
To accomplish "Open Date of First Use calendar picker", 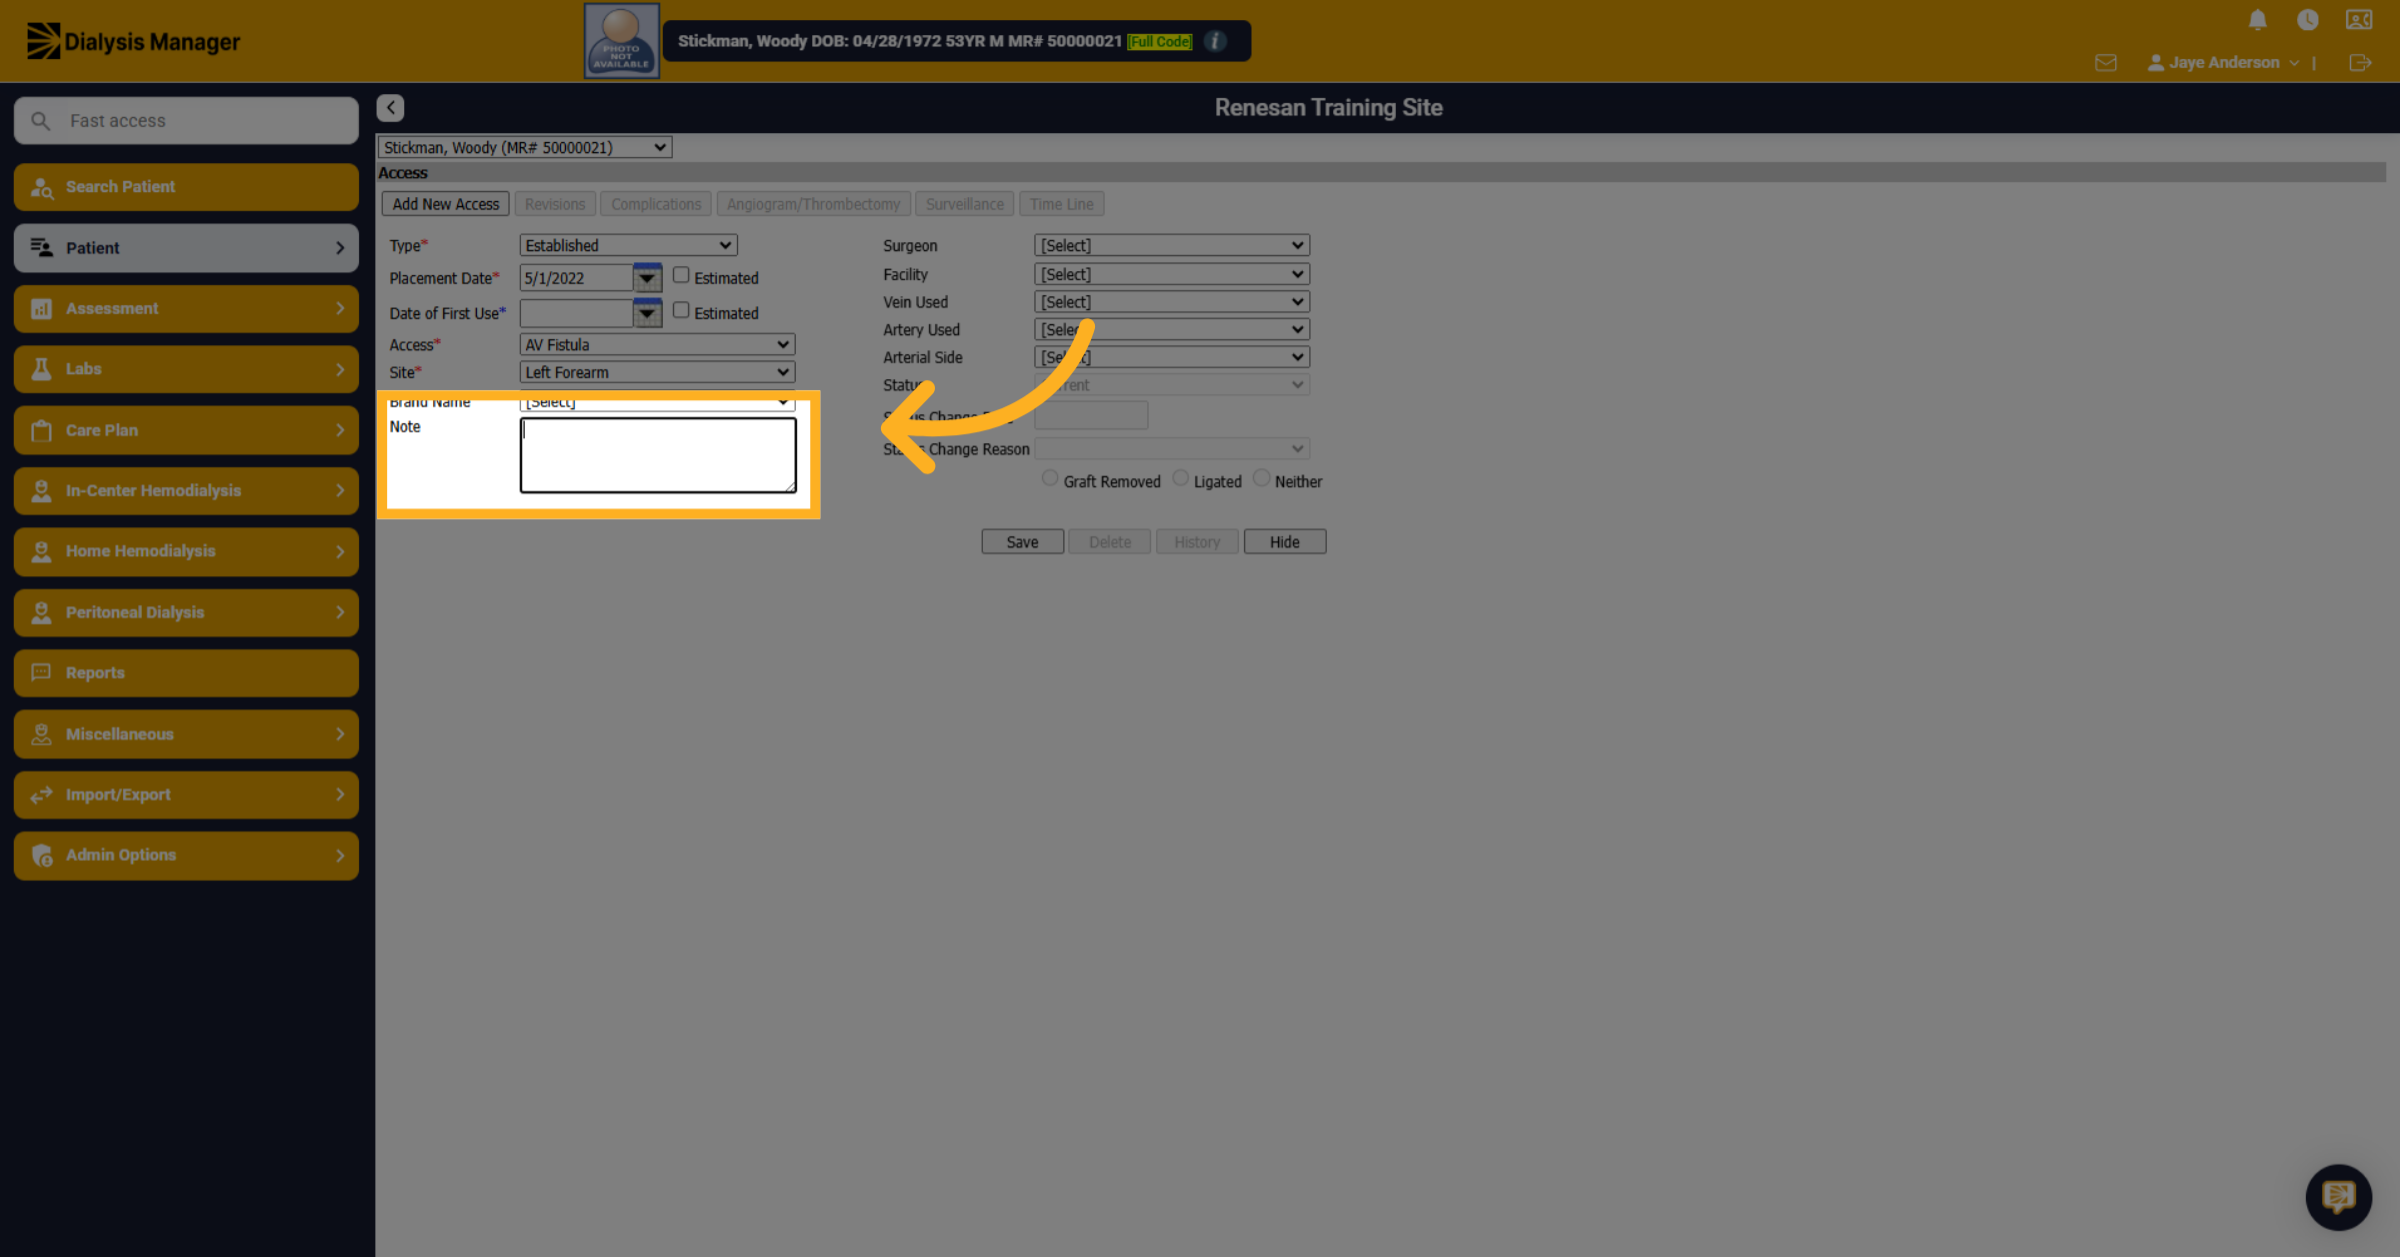I will tap(647, 313).
